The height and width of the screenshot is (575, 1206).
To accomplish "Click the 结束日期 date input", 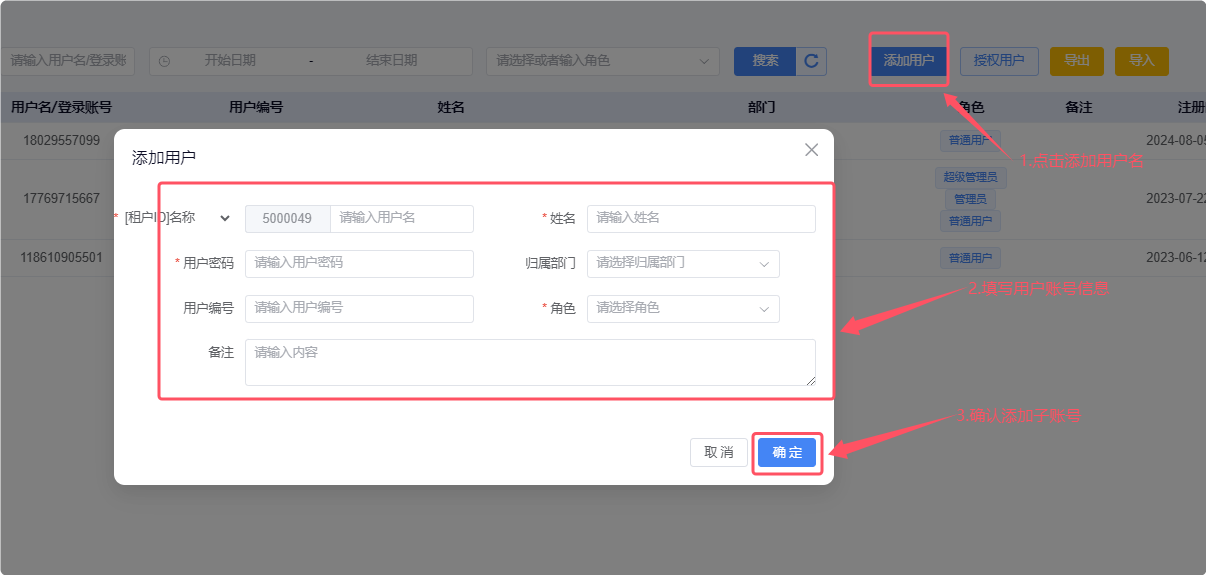I will coord(392,61).
